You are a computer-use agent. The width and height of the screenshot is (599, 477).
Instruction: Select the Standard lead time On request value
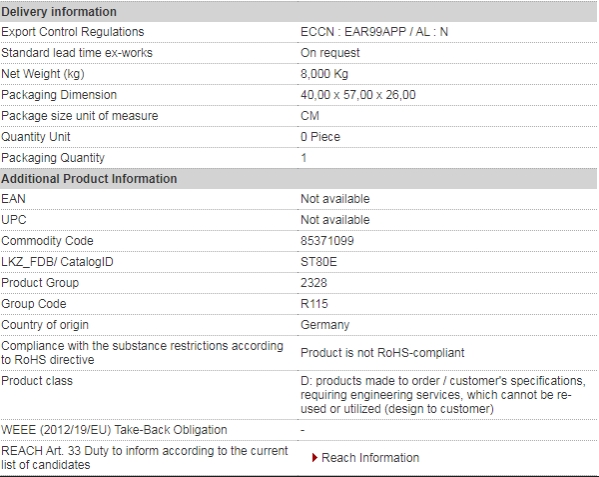tap(330, 53)
